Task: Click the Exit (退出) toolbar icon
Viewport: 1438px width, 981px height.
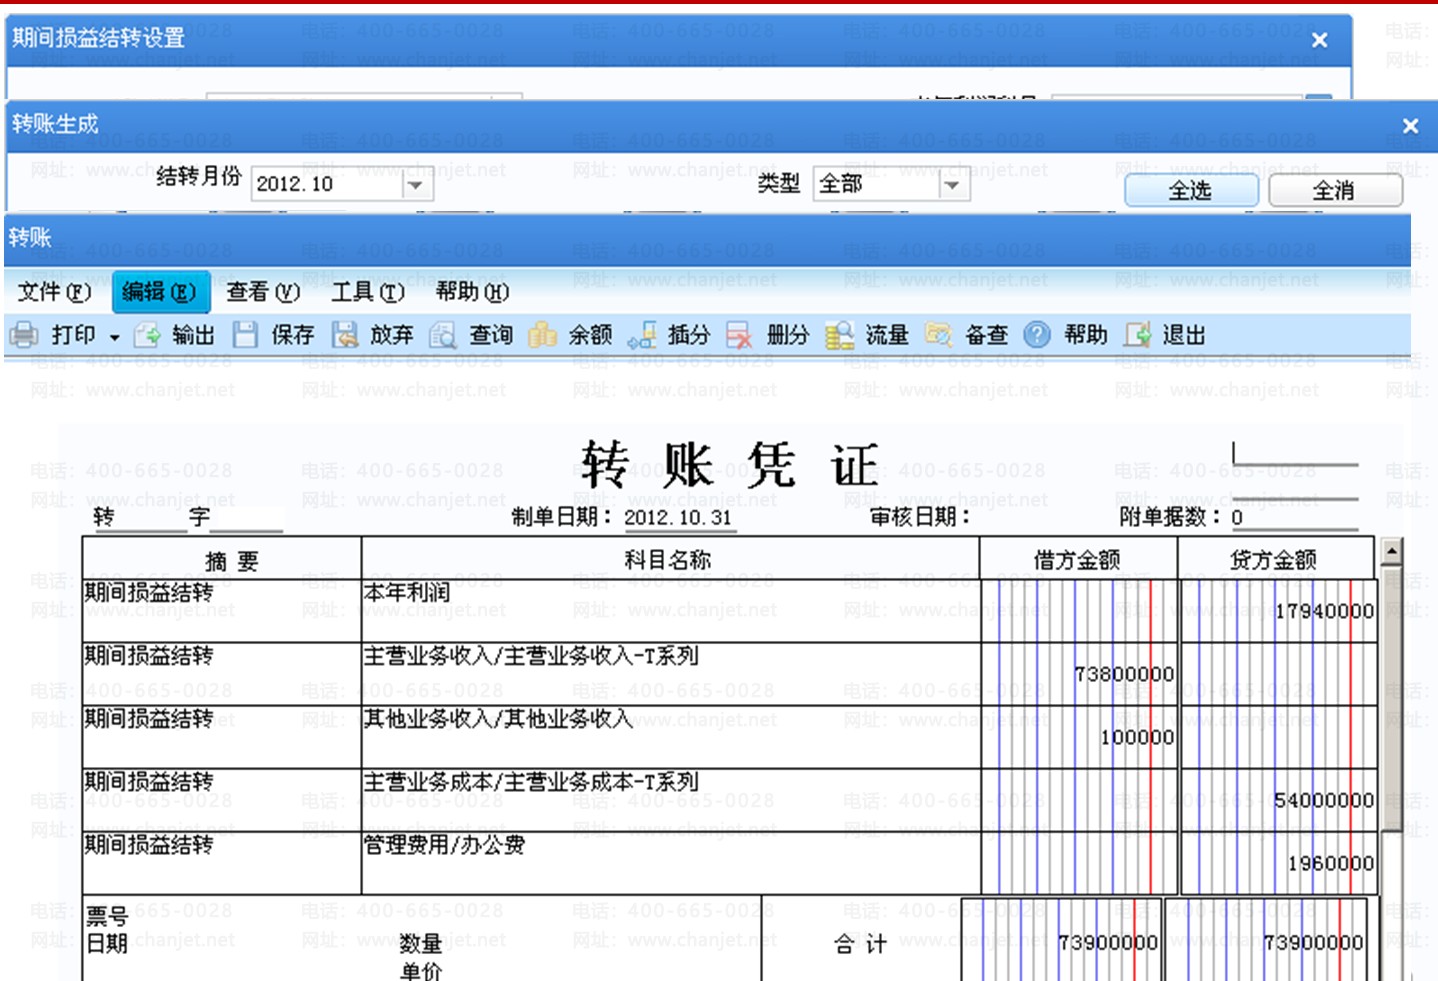Action: [x=1138, y=335]
